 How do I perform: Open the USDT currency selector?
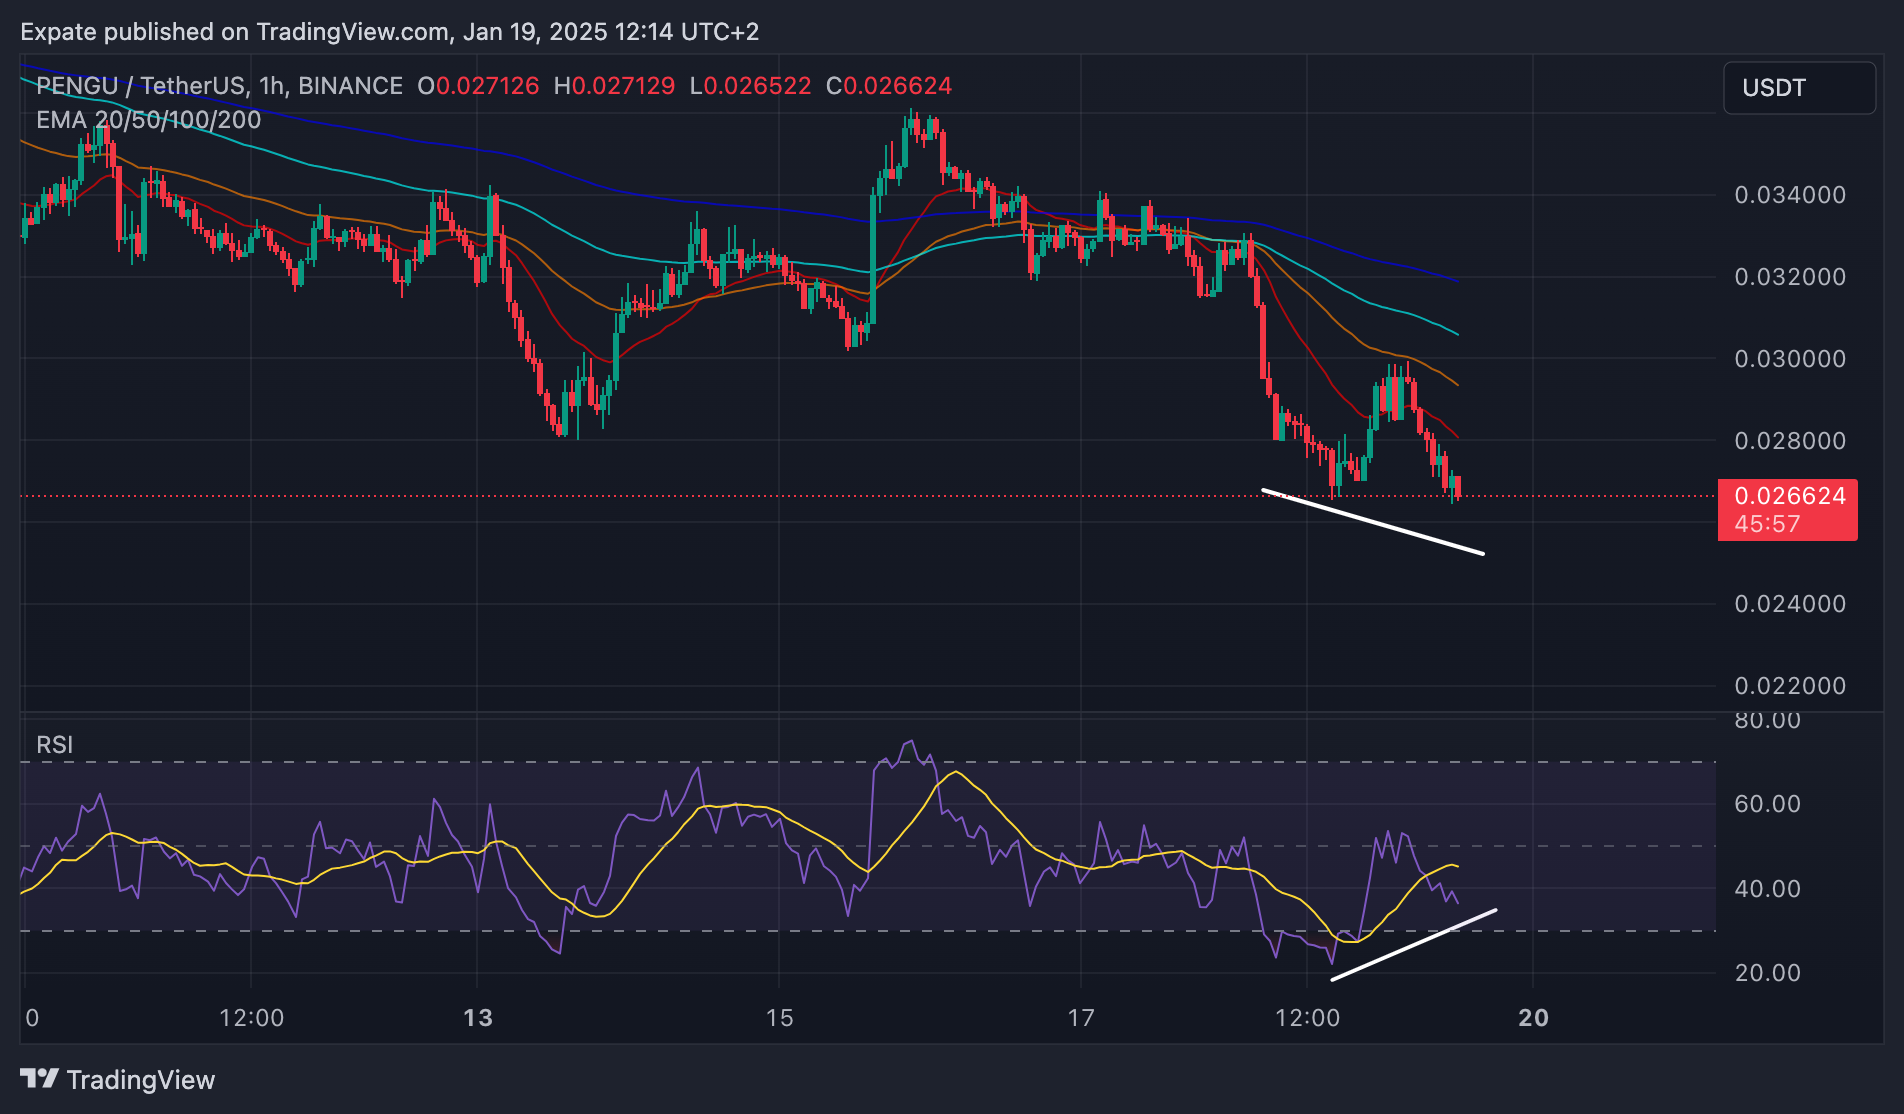coord(1799,88)
